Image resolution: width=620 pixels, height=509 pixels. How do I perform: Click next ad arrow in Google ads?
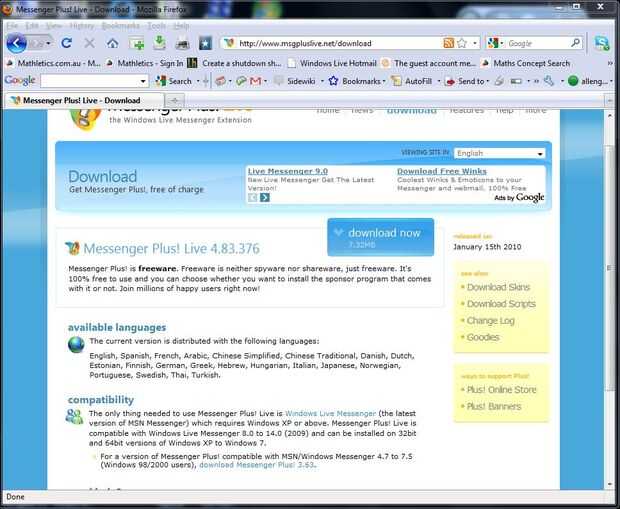(265, 197)
